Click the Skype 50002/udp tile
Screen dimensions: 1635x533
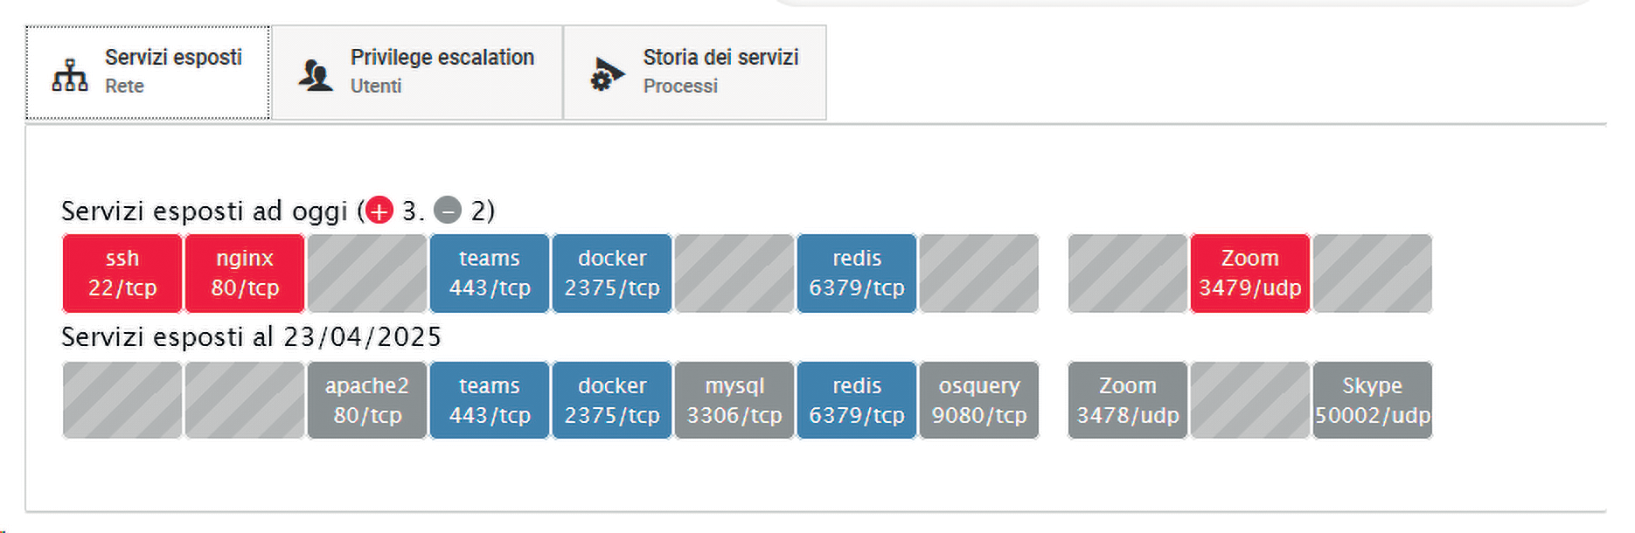[1372, 400]
